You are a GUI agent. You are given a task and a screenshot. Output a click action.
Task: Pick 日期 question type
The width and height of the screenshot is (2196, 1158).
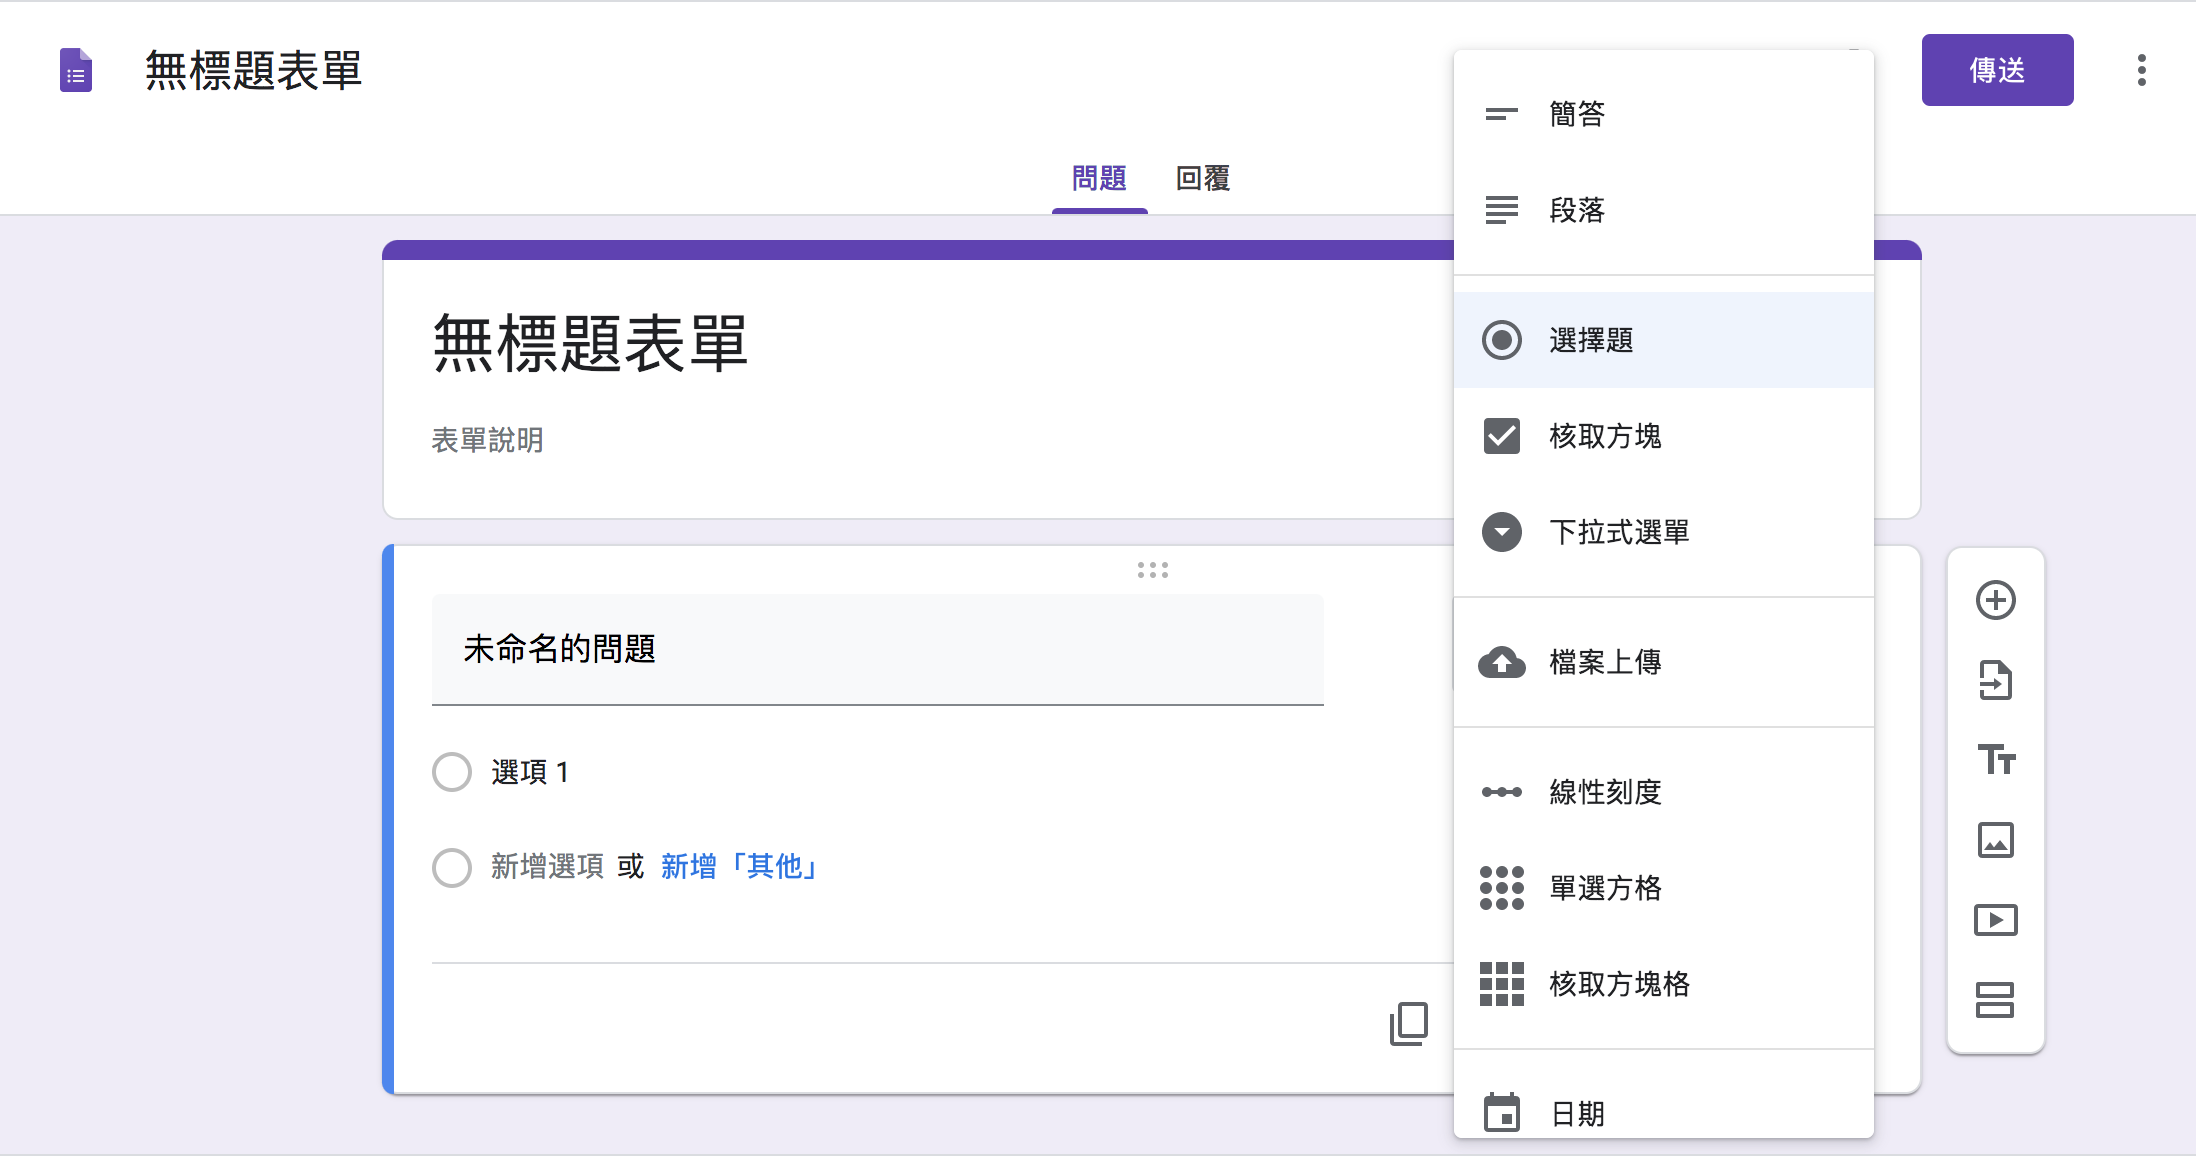click(x=1576, y=1113)
